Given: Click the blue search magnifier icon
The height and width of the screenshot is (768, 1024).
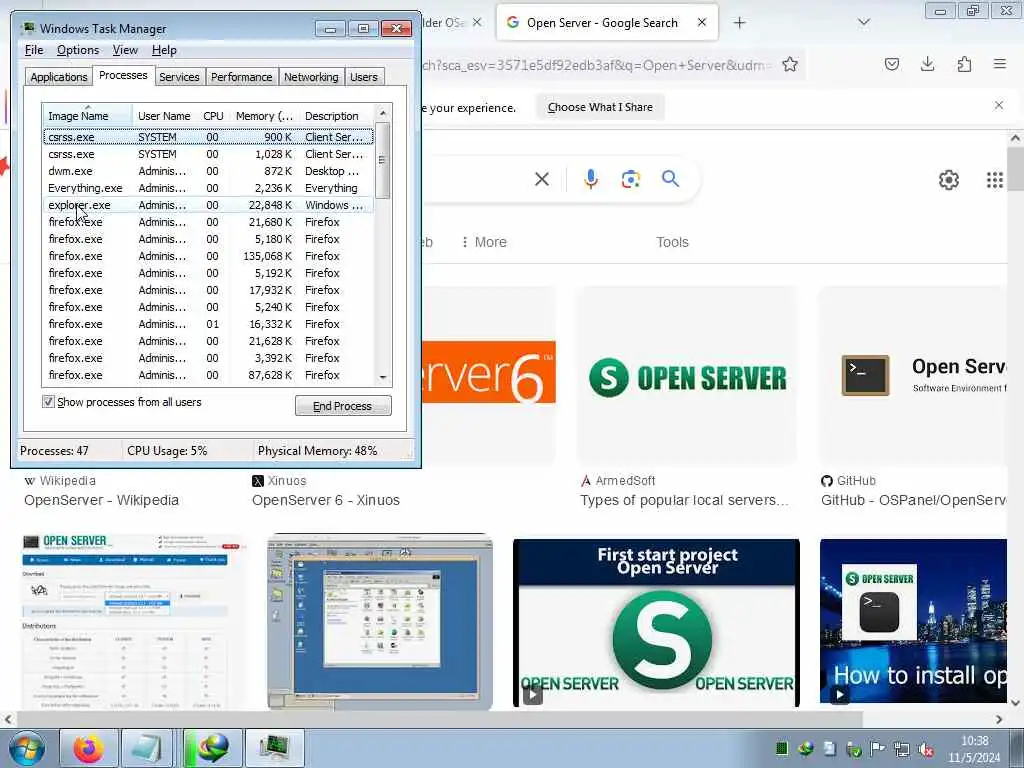Looking at the screenshot, I should tap(671, 178).
